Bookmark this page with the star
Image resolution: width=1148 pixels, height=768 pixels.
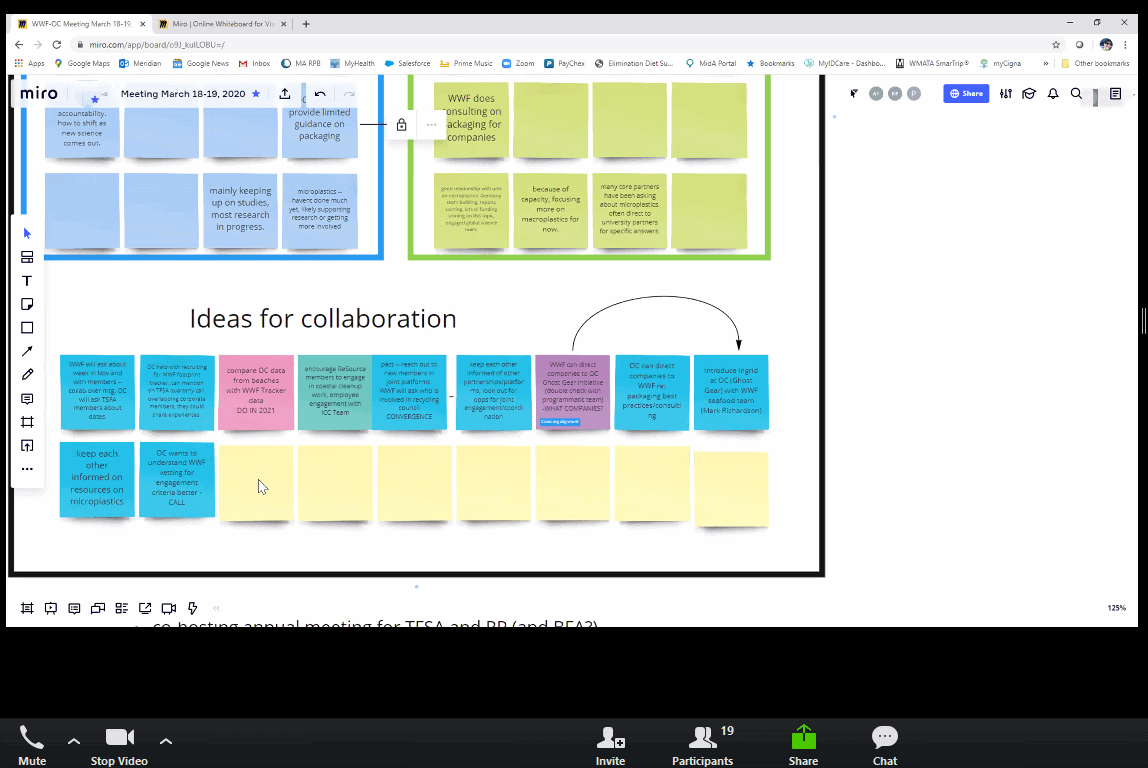(1056, 45)
